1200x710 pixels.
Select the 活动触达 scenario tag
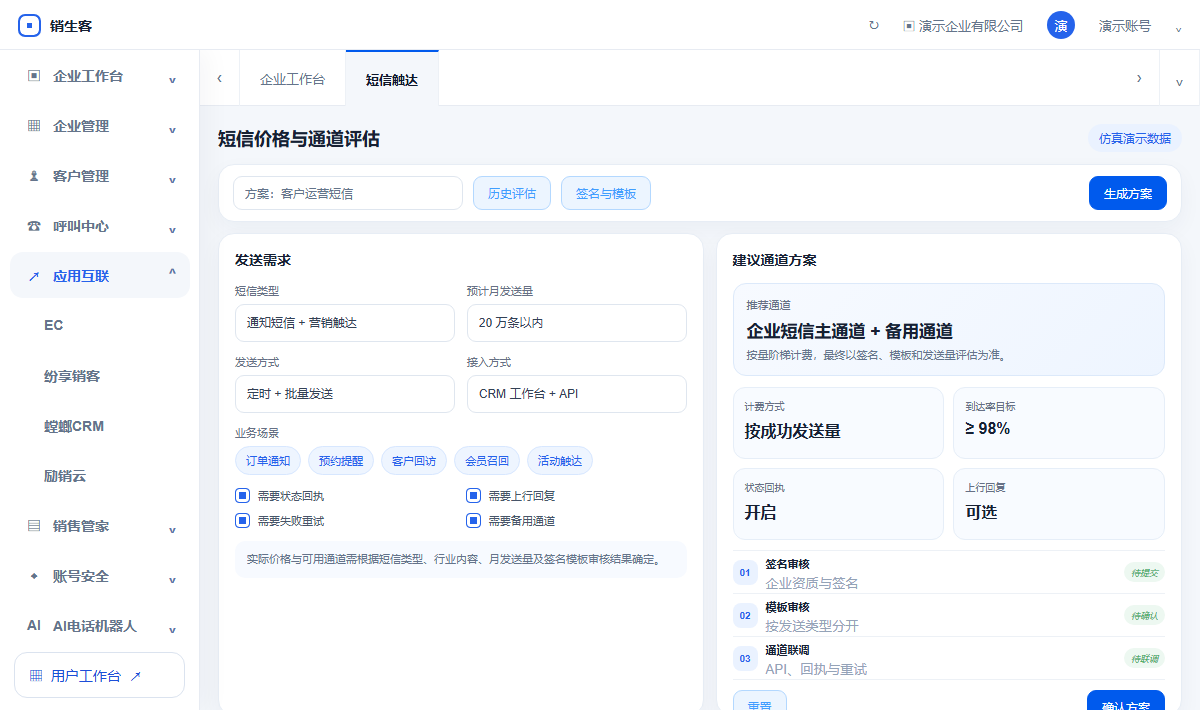(x=560, y=461)
